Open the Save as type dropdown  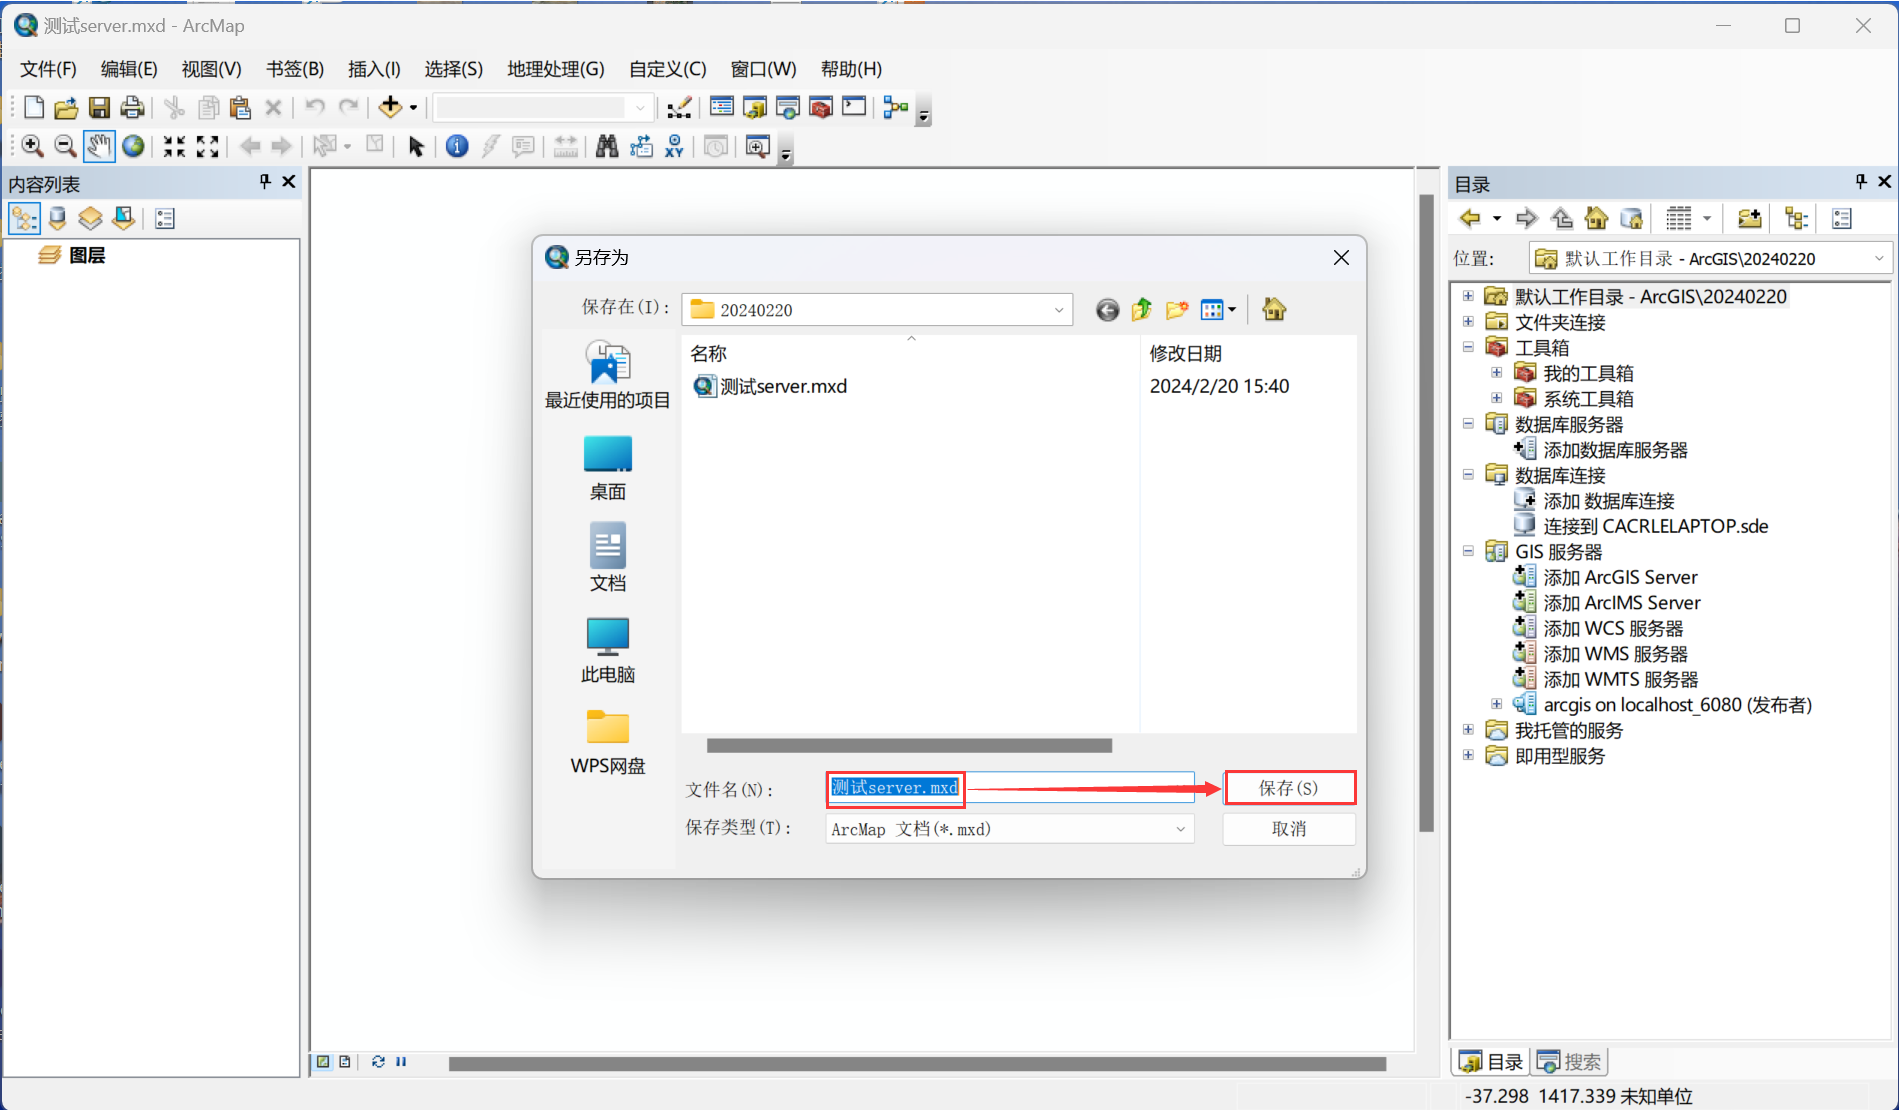tap(1180, 829)
